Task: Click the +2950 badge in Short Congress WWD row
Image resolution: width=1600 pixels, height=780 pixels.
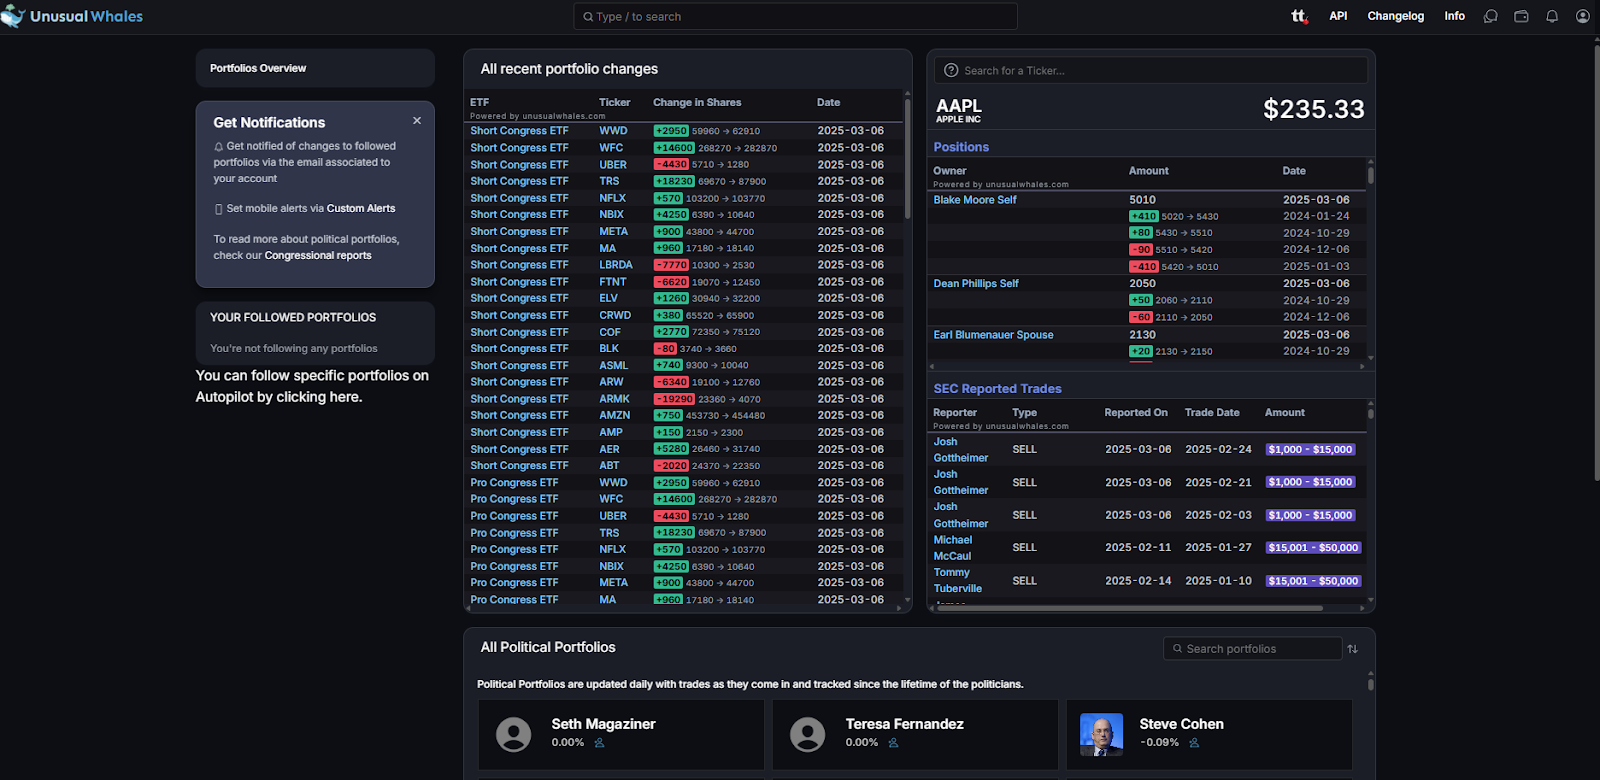Action: point(671,131)
